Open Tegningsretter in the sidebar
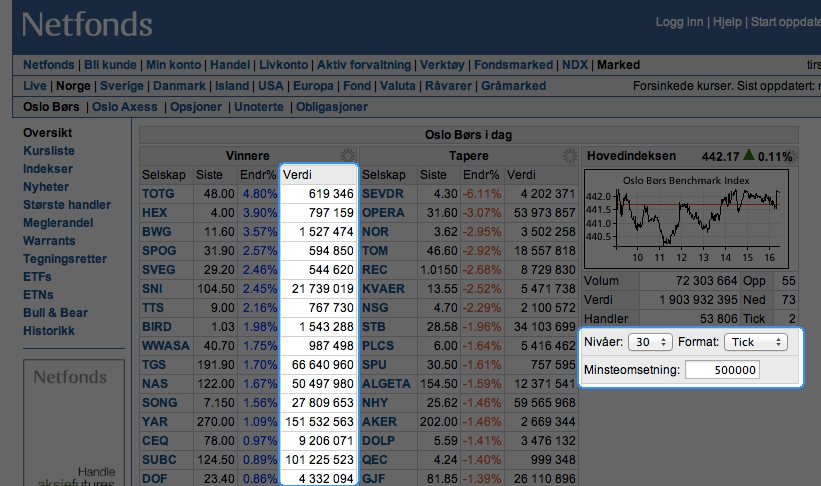 tap(65, 259)
